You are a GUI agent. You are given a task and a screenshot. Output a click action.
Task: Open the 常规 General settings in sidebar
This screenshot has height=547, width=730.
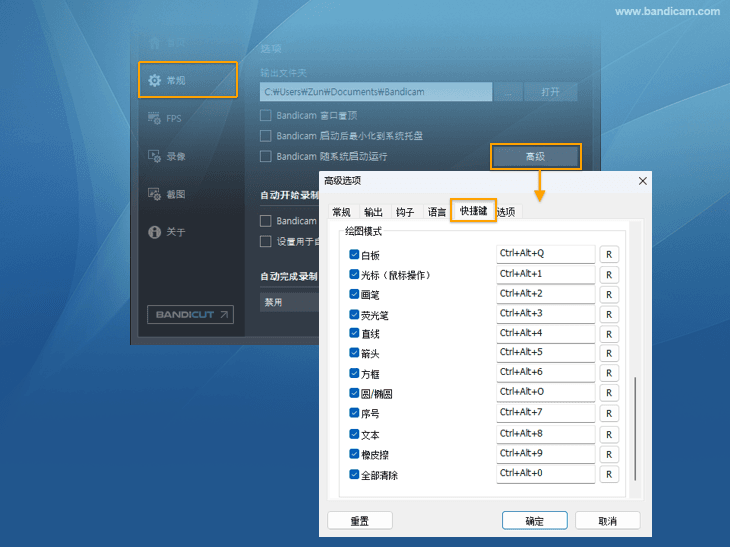coord(188,80)
